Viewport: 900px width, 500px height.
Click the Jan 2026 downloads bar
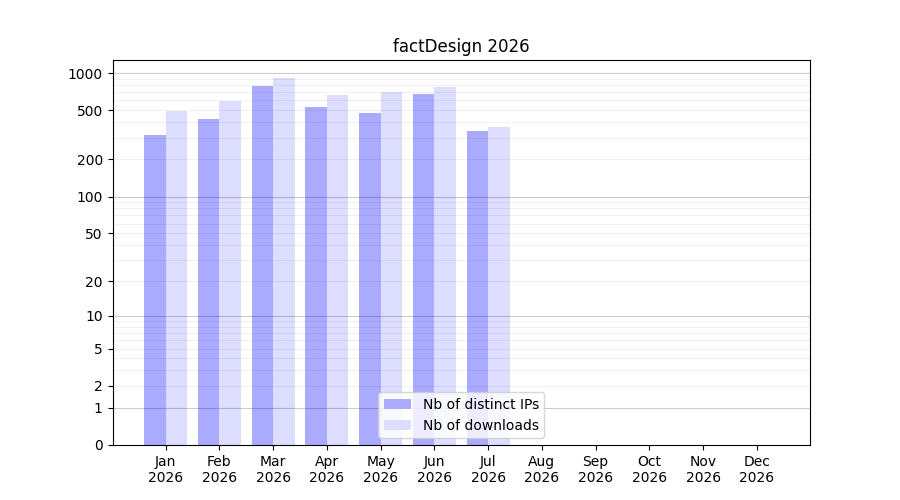(x=177, y=278)
